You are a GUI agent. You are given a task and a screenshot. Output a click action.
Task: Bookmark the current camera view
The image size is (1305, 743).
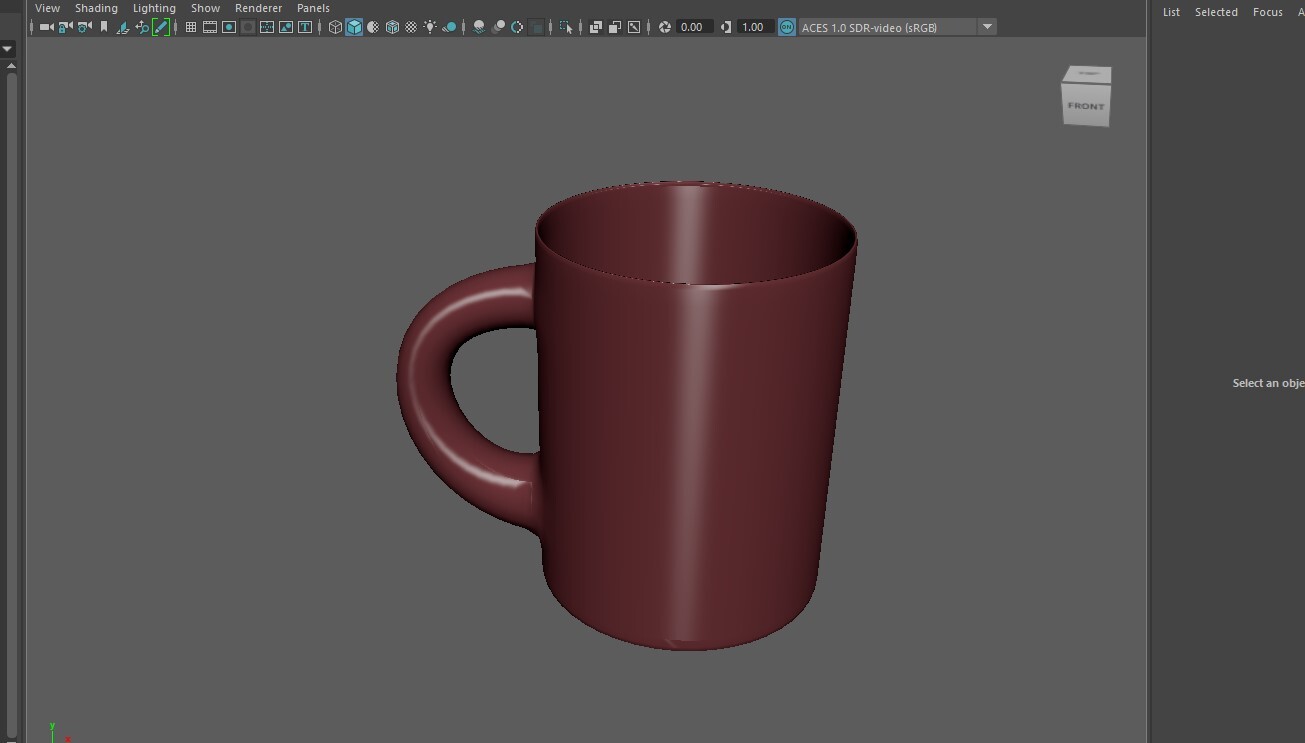tap(102, 27)
